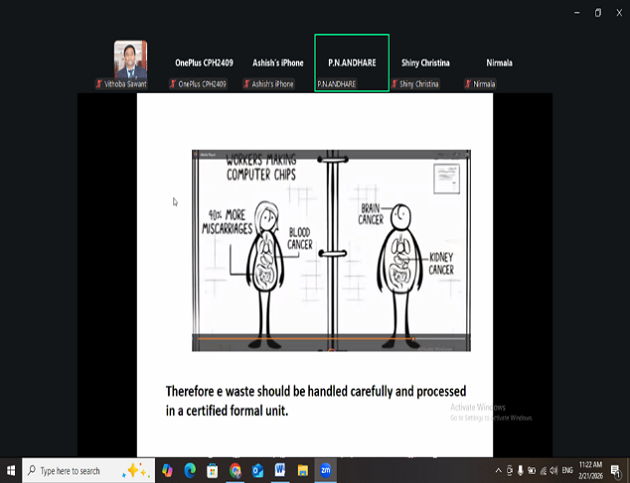The height and width of the screenshot is (483, 630).
Task: Click the Shiny Christina participant tile
Action: click(425, 62)
